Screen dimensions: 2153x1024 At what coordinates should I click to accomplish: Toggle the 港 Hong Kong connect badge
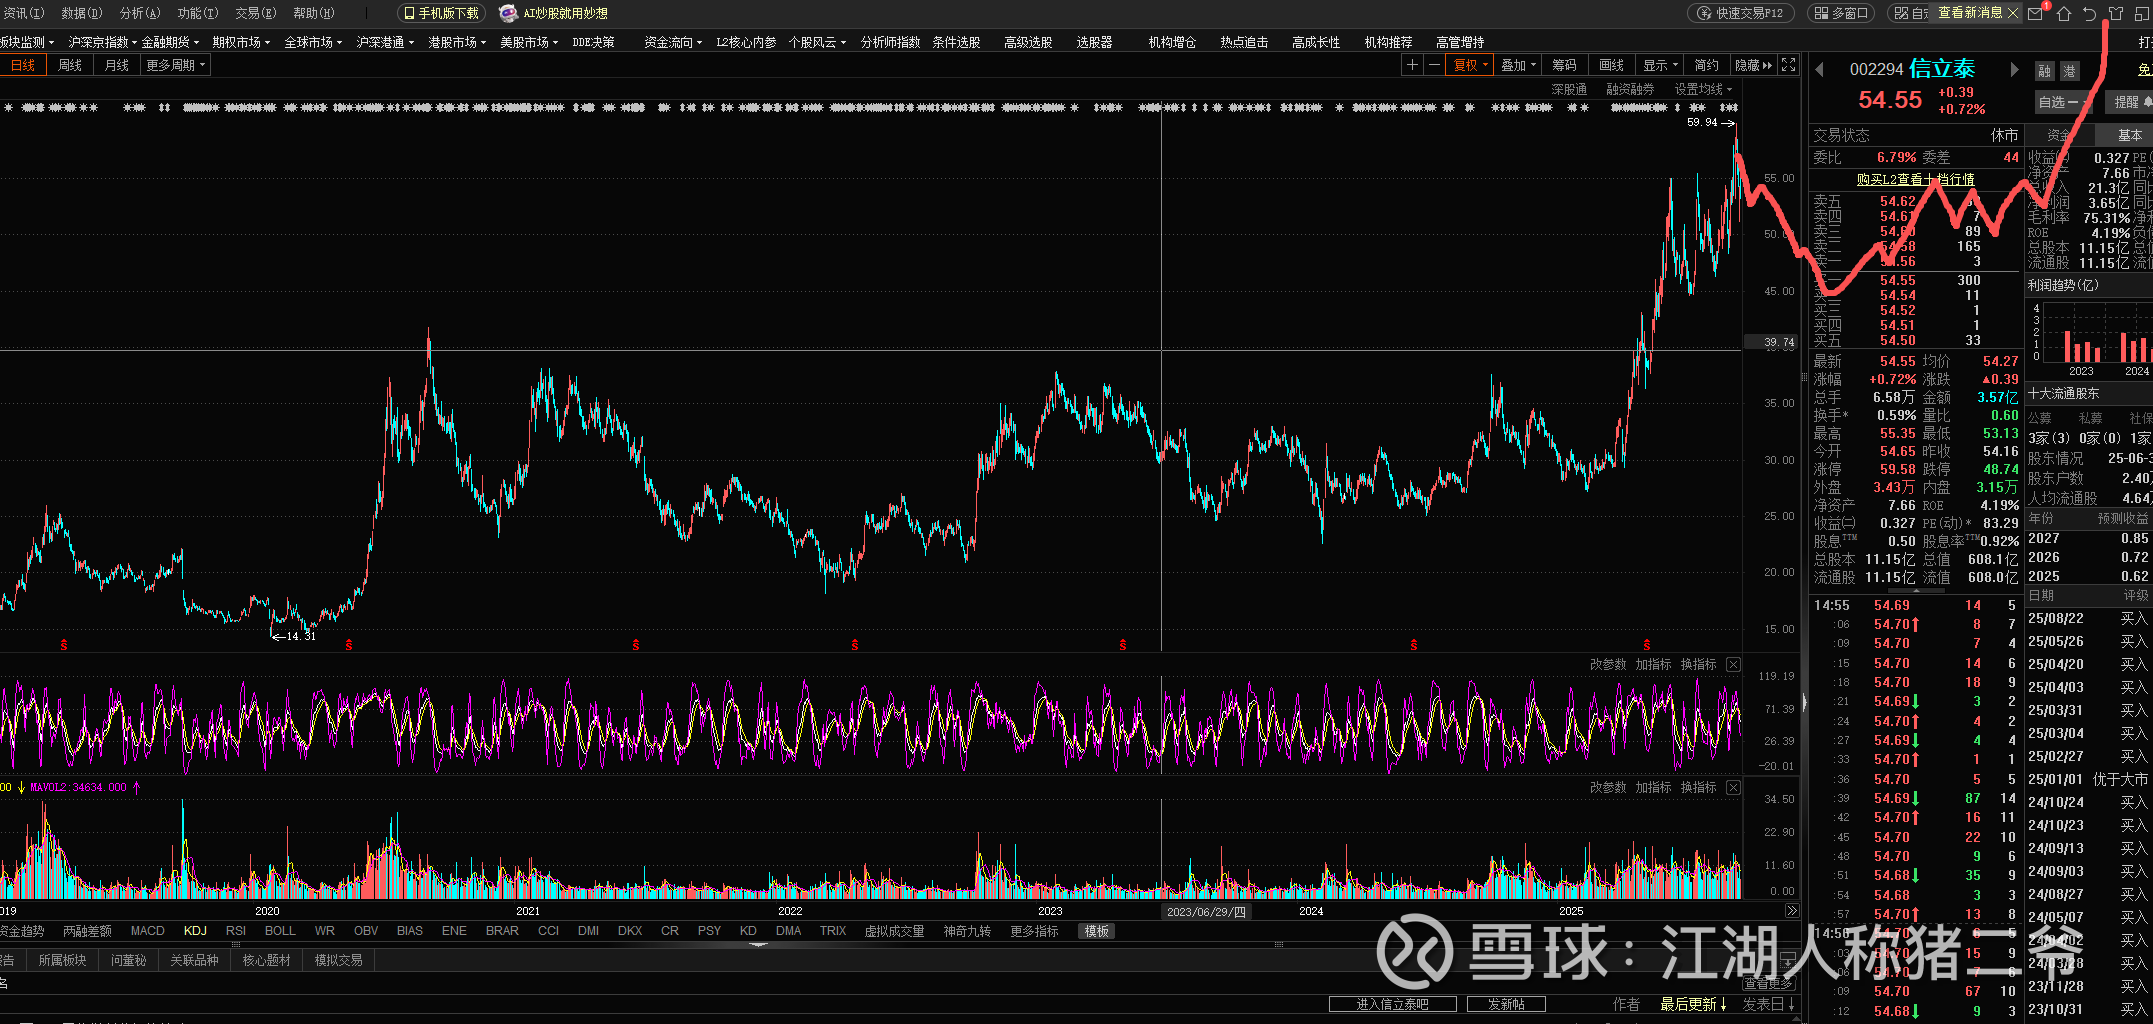click(2069, 71)
